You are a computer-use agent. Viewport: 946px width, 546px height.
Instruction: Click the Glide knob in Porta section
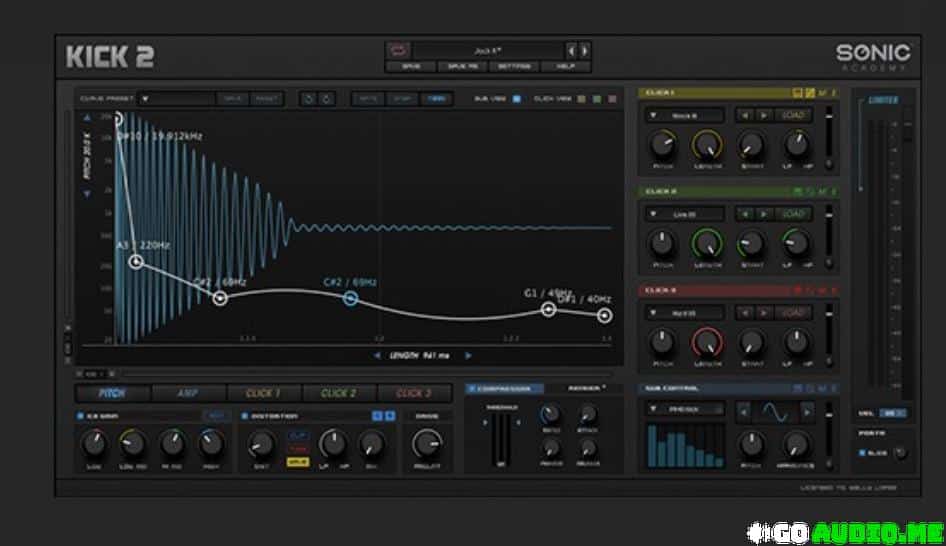click(900, 453)
